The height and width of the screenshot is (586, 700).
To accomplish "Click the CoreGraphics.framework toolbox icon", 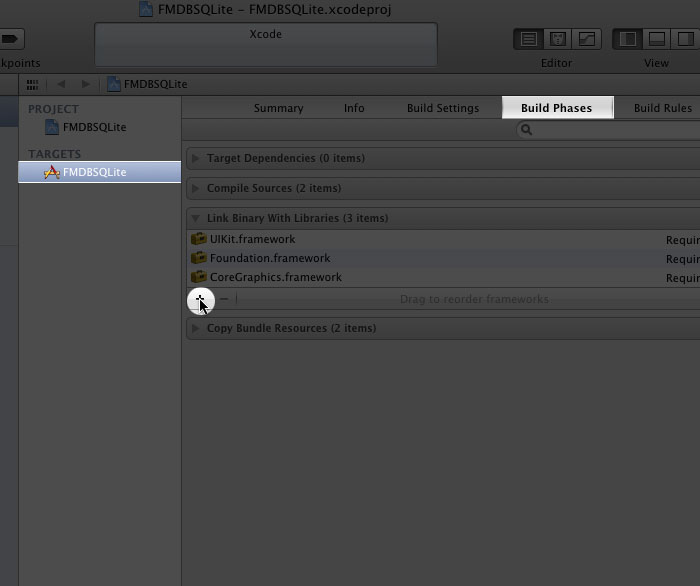I will (x=199, y=277).
